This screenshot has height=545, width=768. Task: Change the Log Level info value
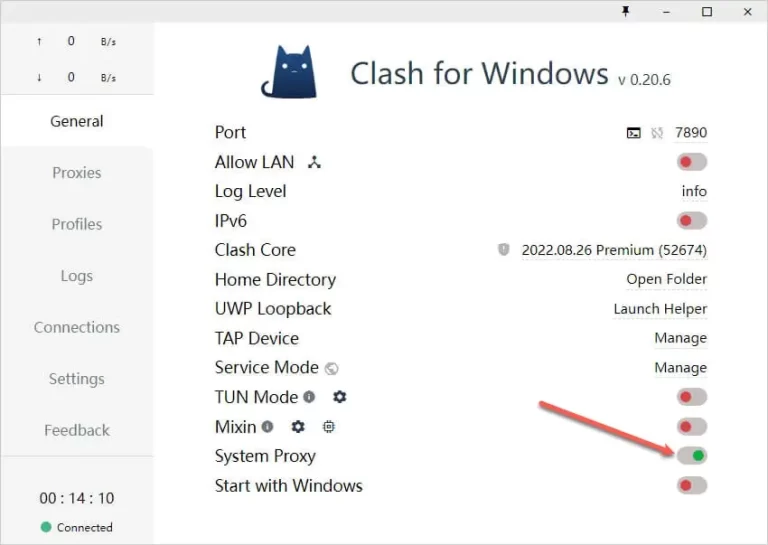(694, 191)
